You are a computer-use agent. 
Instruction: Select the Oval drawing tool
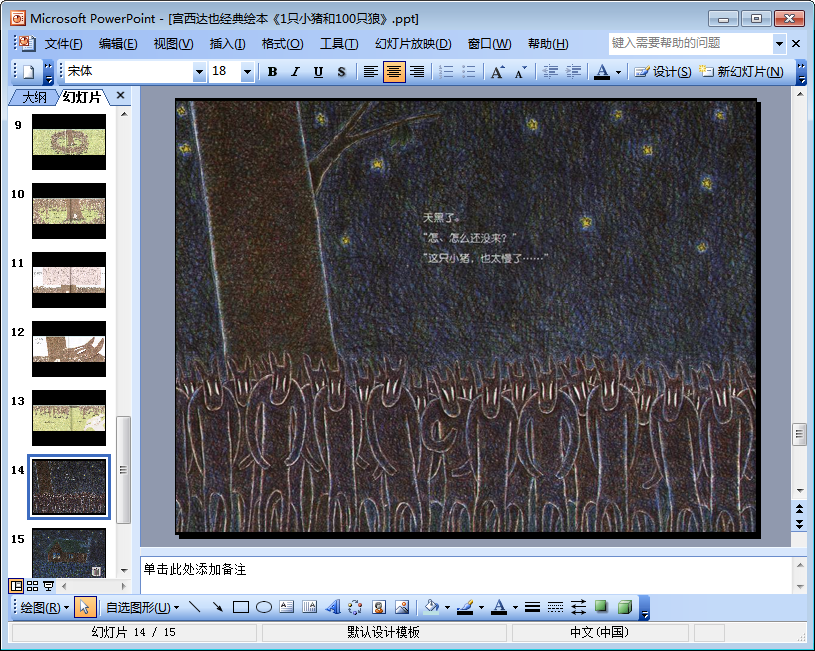(264, 607)
